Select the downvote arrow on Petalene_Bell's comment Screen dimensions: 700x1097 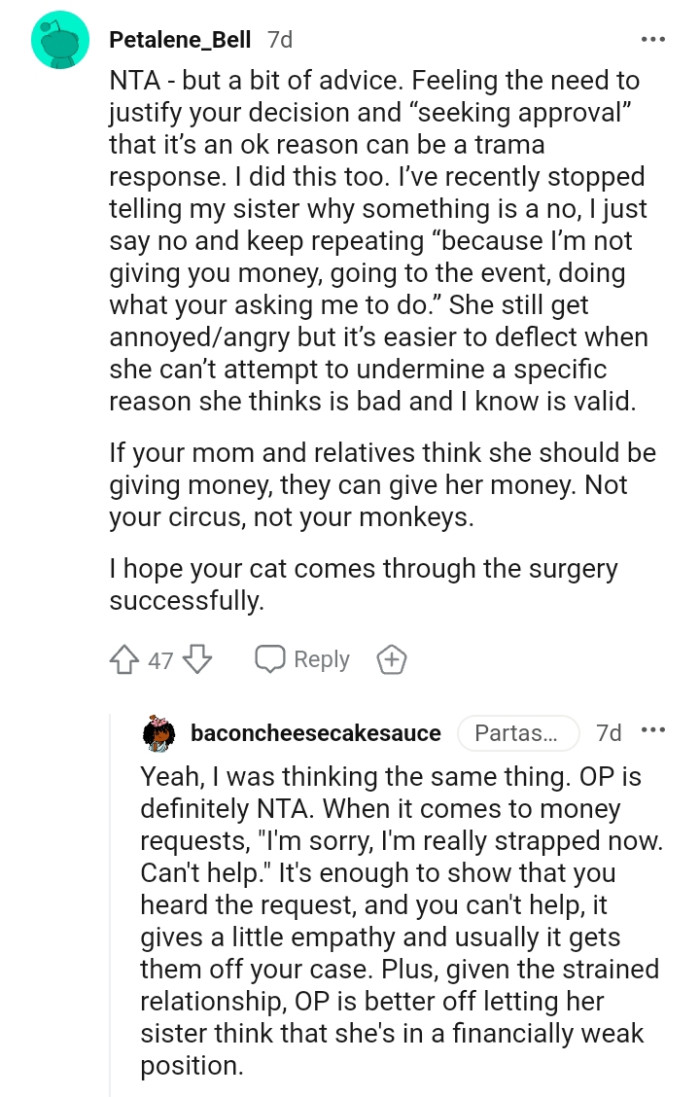[199, 658]
